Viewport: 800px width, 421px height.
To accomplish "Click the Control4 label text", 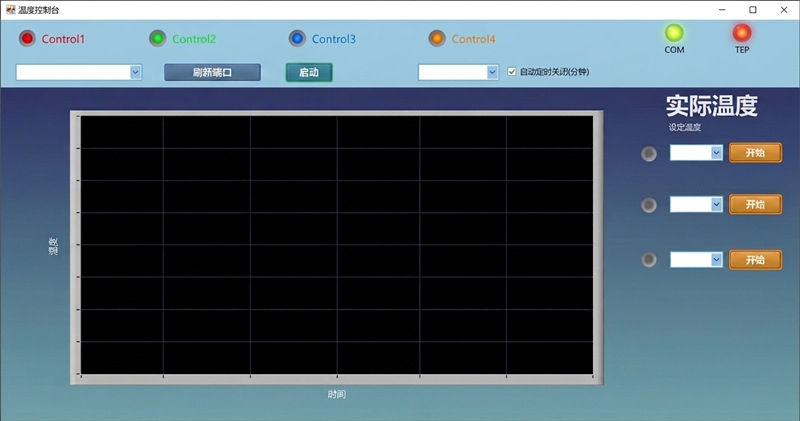I will (x=473, y=39).
